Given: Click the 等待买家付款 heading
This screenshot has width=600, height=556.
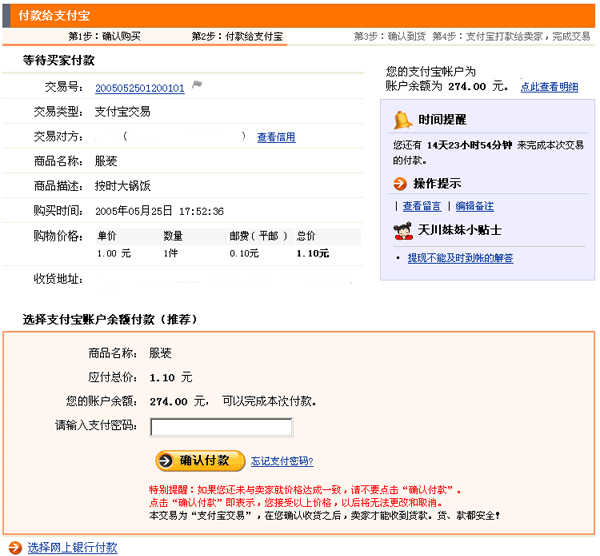Looking at the screenshot, I should coord(59,60).
